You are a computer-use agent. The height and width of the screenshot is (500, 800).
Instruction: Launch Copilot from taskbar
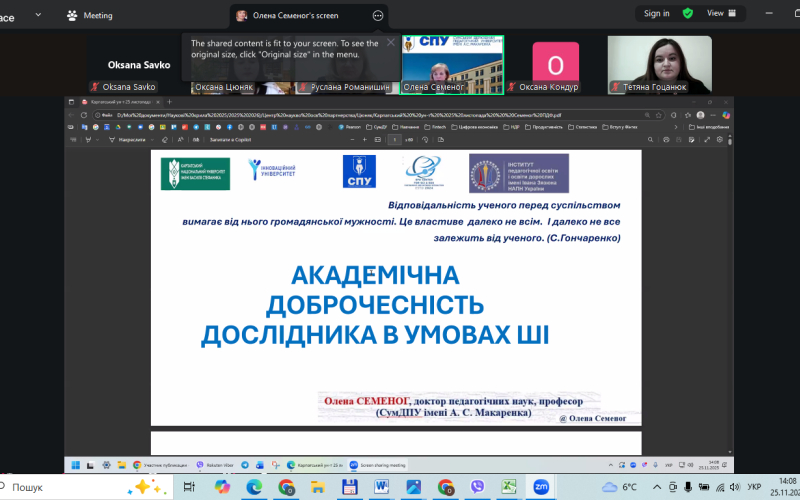(222, 487)
